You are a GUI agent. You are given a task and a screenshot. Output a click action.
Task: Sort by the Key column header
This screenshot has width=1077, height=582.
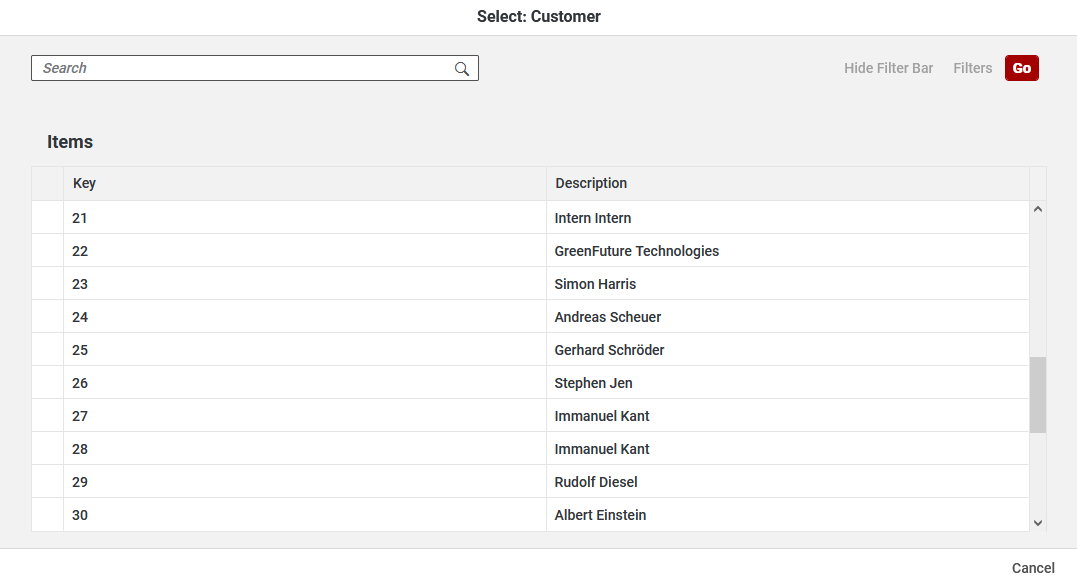[85, 183]
